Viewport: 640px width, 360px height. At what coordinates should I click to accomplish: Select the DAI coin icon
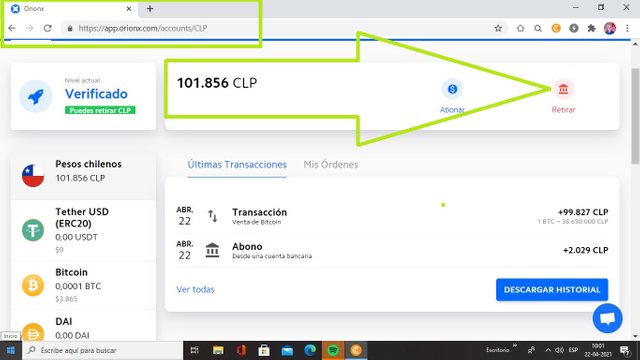click(x=33, y=331)
